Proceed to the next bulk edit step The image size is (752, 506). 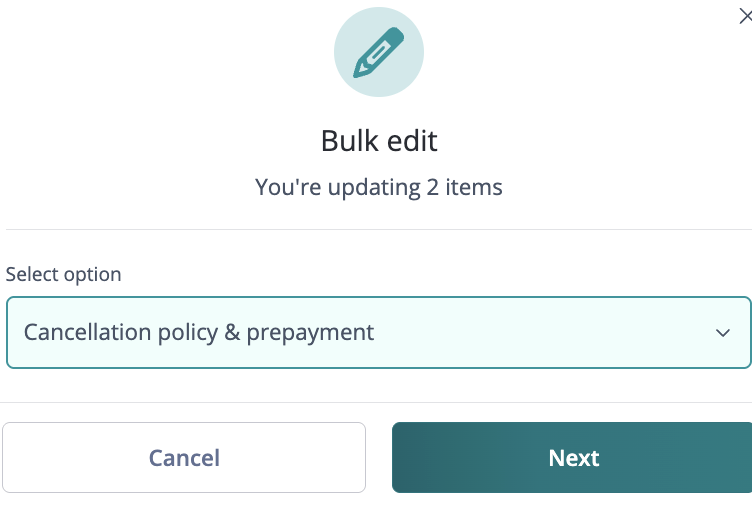click(x=573, y=458)
